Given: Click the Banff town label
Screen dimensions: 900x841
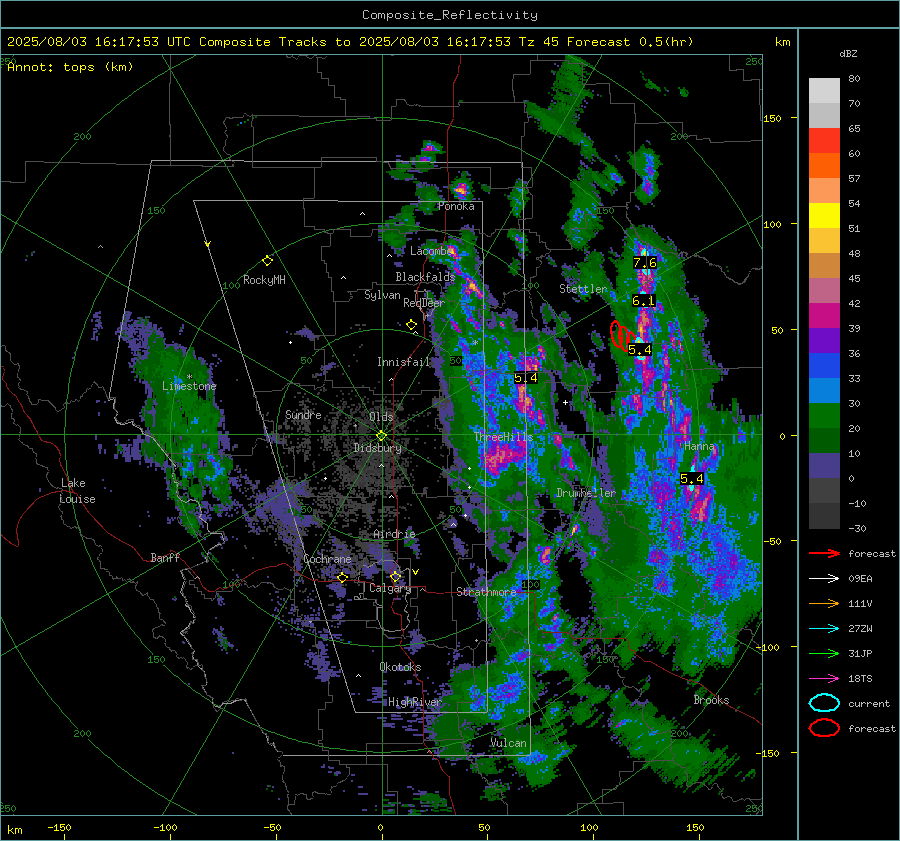Looking at the screenshot, I should tap(165, 557).
